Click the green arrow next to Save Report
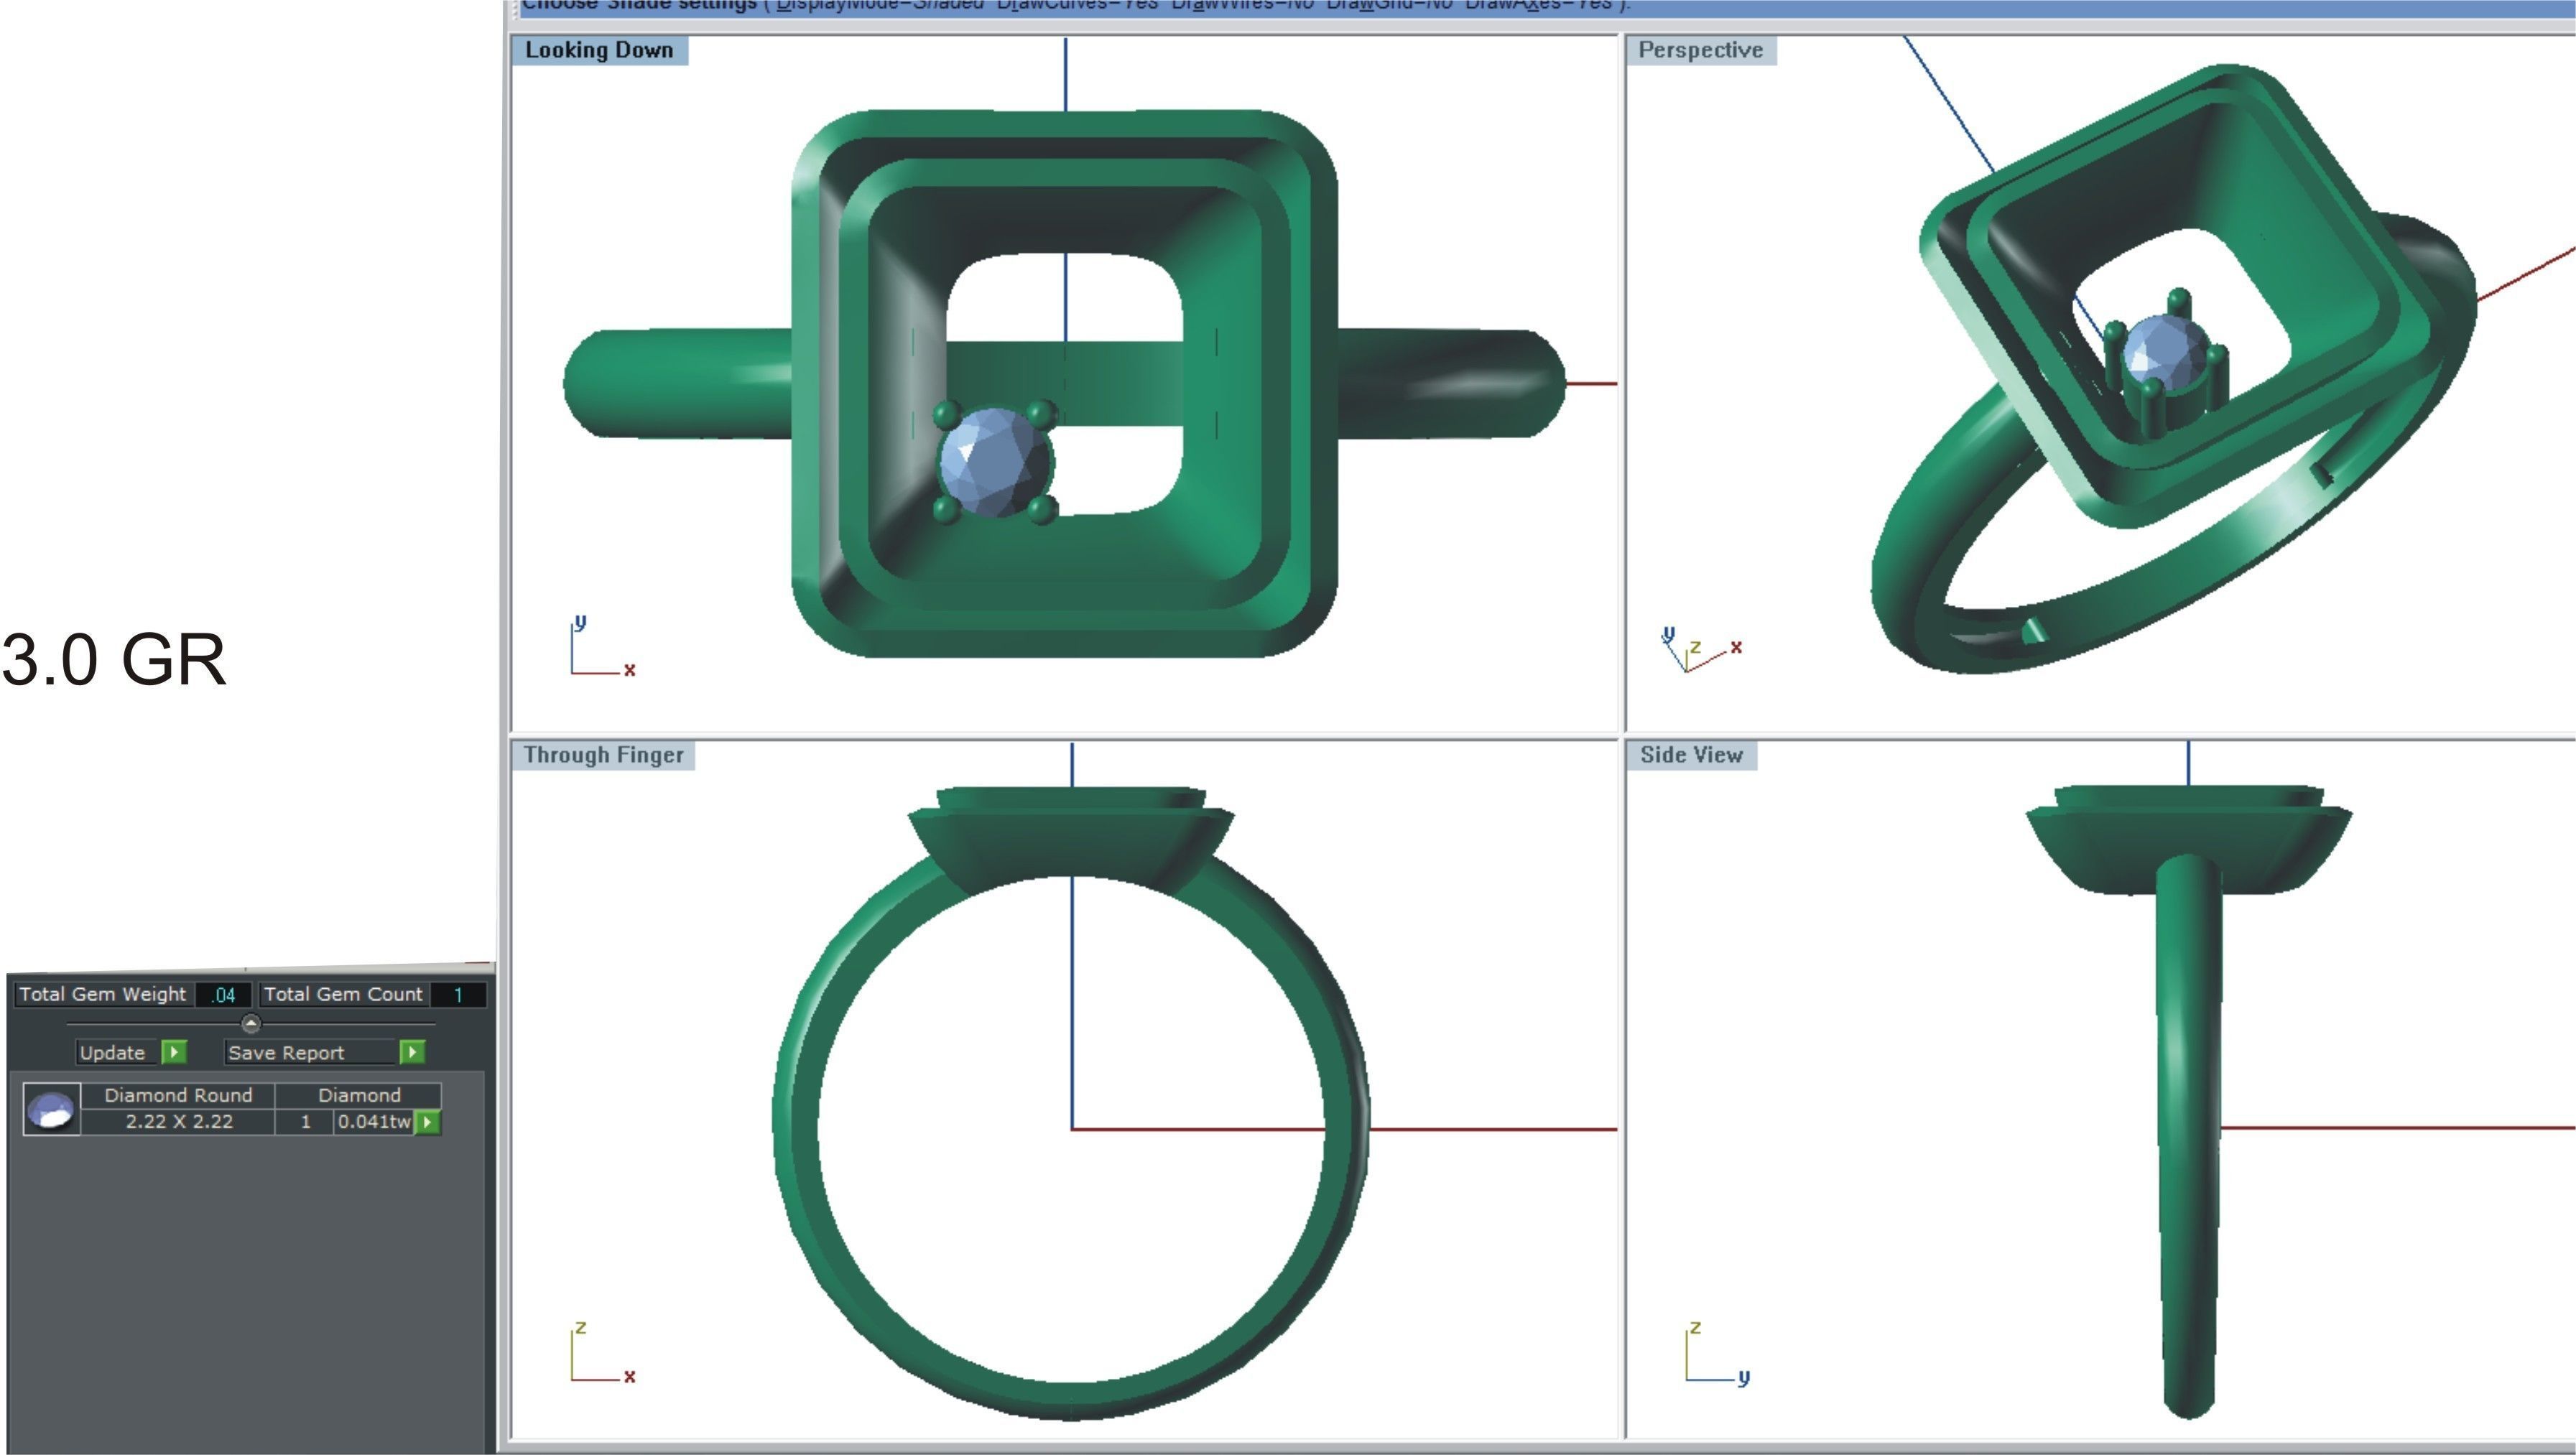Screen dimensions: 2576x1455 [x=412, y=1052]
